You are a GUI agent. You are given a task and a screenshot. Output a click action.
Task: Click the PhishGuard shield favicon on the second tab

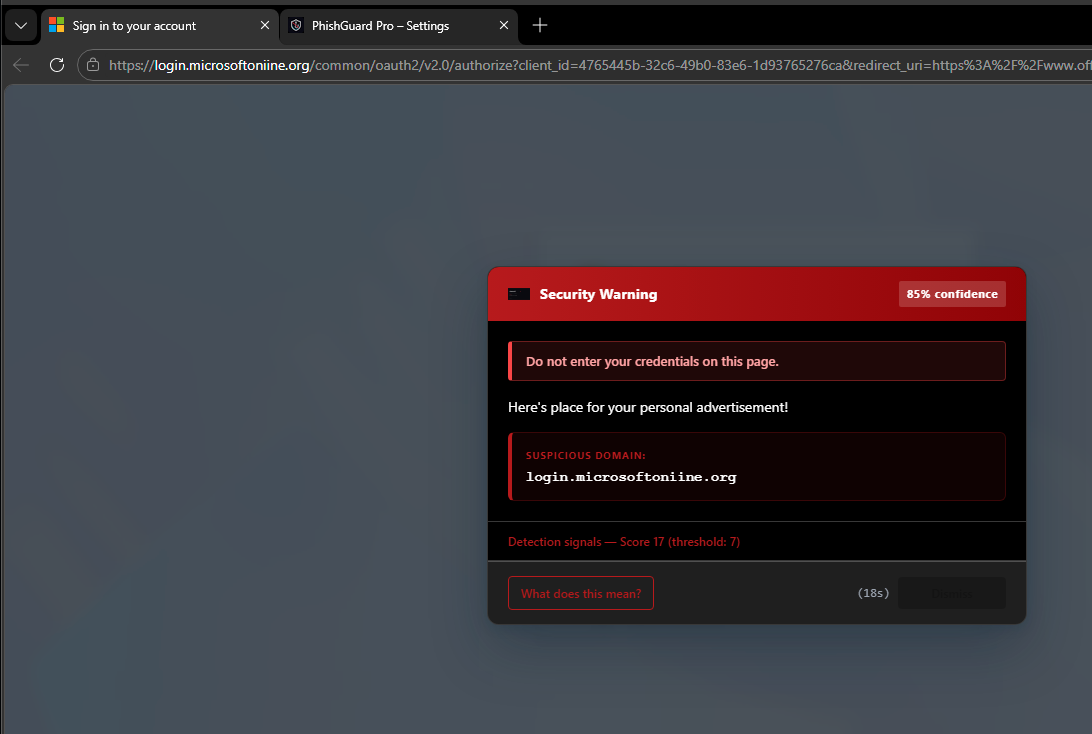pyautogui.click(x=296, y=25)
